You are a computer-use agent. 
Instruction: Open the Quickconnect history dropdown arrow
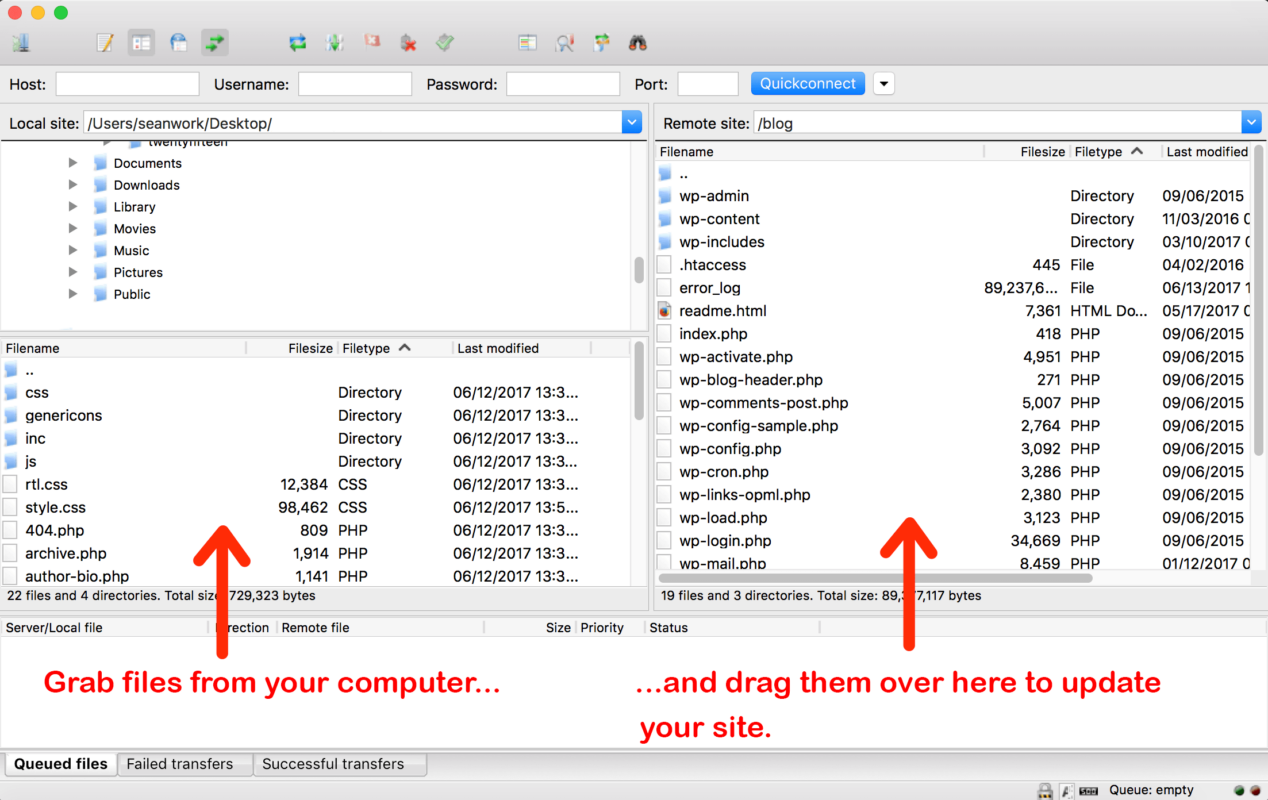883,84
